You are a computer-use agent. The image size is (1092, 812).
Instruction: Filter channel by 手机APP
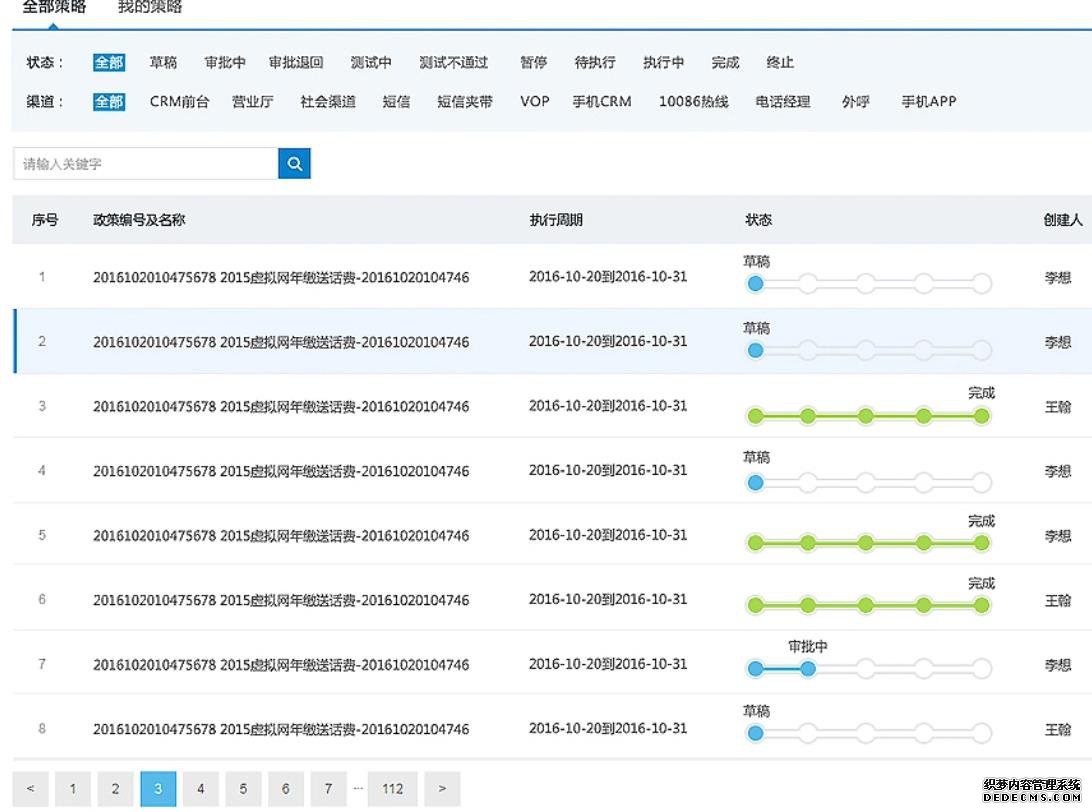click(x=928, y=102)
